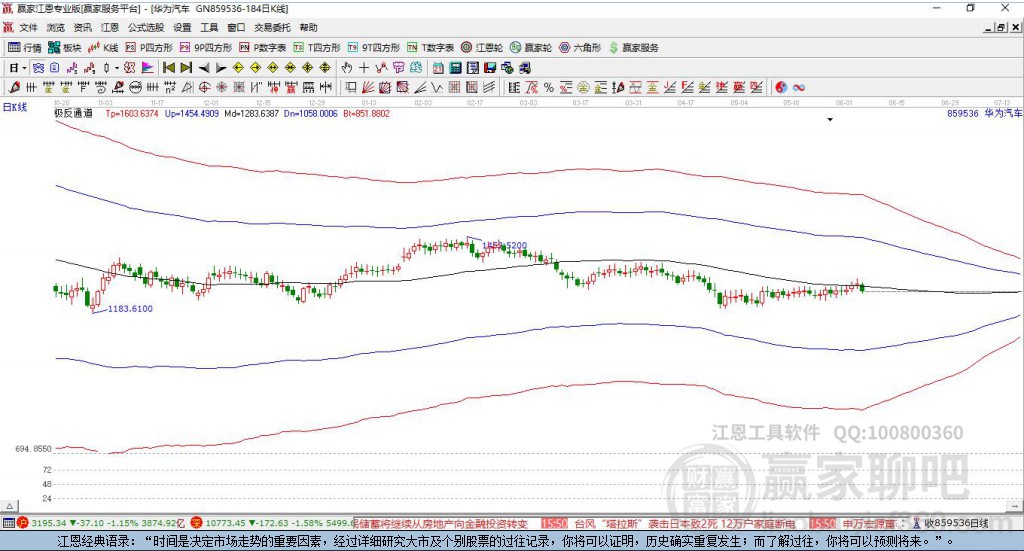1024x551 pixels.
Task: Open the 工具 menu
Action: tap(209, 27)
